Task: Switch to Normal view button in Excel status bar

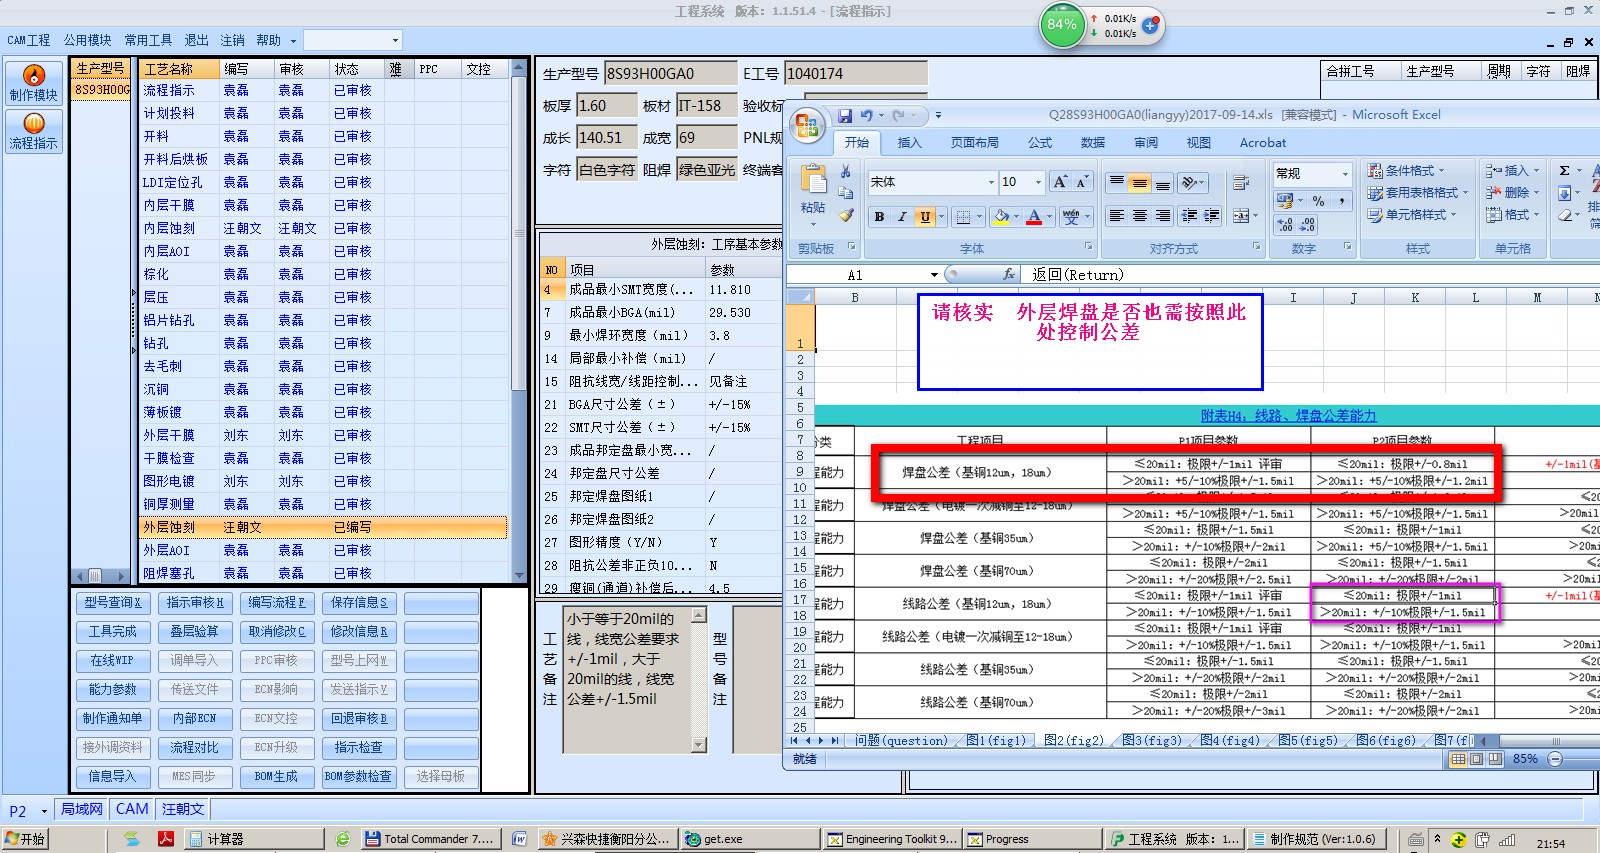Action: pyautogui.click(x=1458, y=759)
